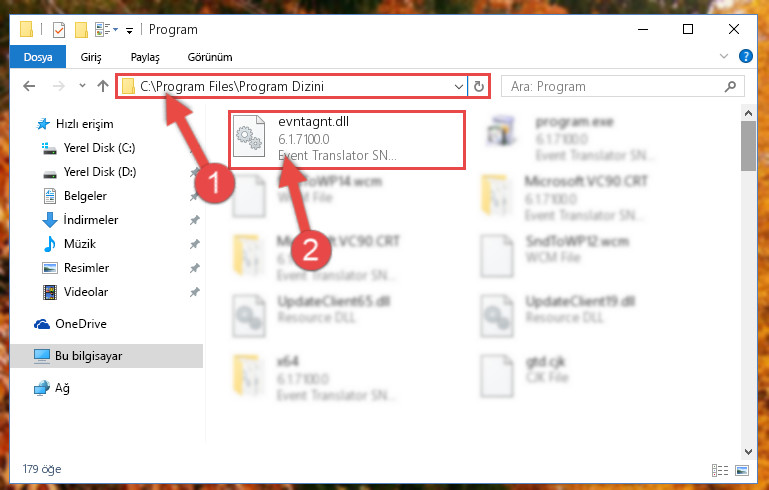
Task: Click the search magnifier icon
Action: [730, 87]
